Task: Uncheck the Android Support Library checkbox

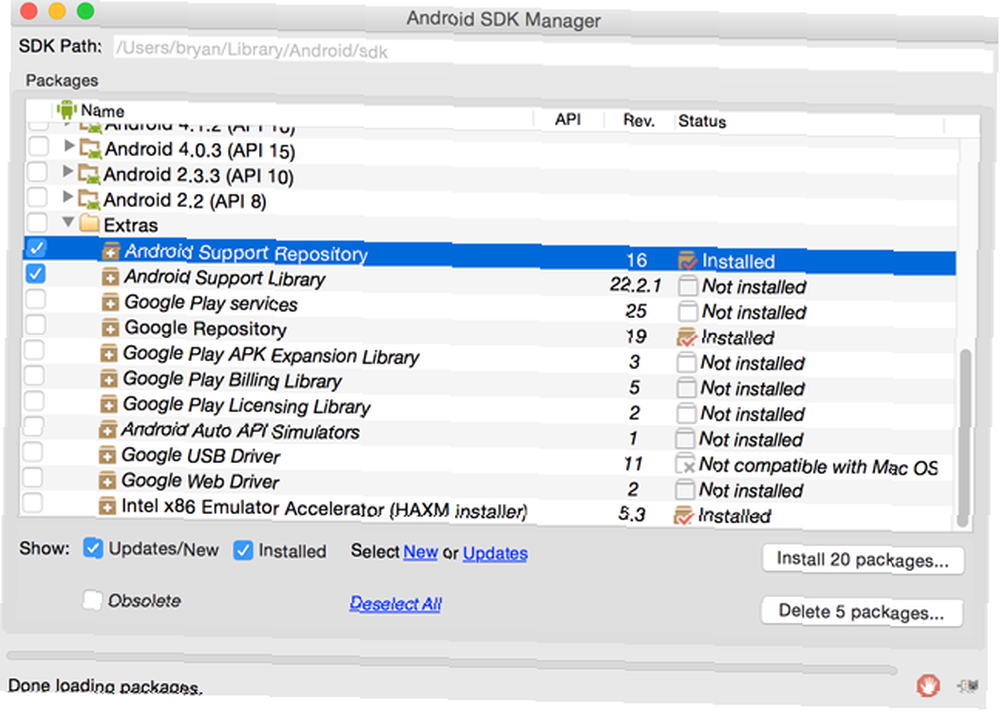Action: (x=36, y=274)
